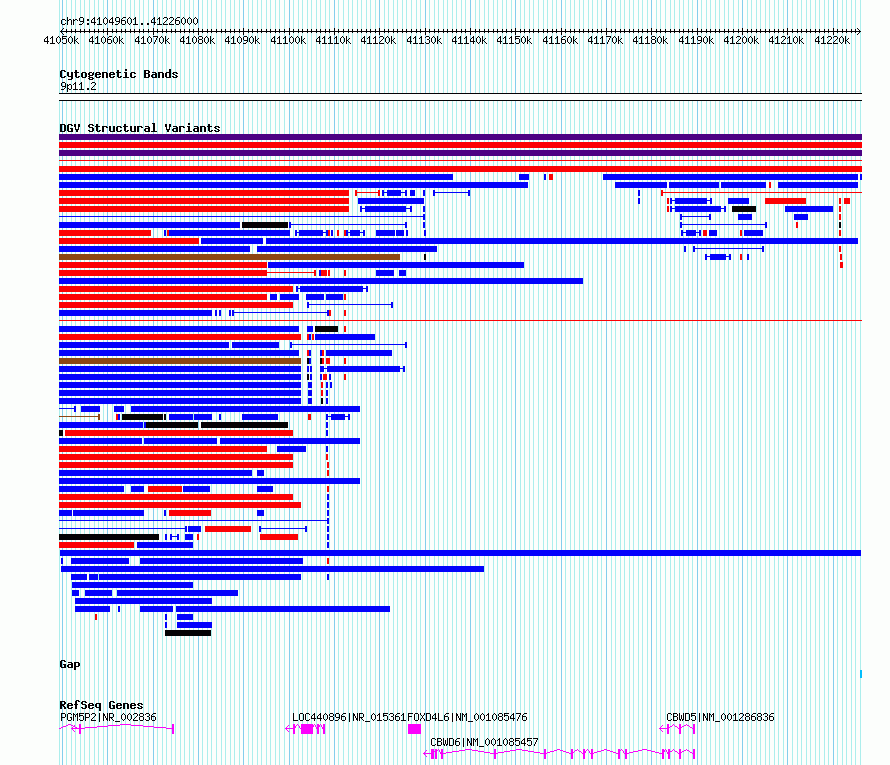Image resolution: width=890 pixels, height=765 pixels.
Task: Click the PGM5P2|NR_002836 gene label
Action: pos(108,717)
